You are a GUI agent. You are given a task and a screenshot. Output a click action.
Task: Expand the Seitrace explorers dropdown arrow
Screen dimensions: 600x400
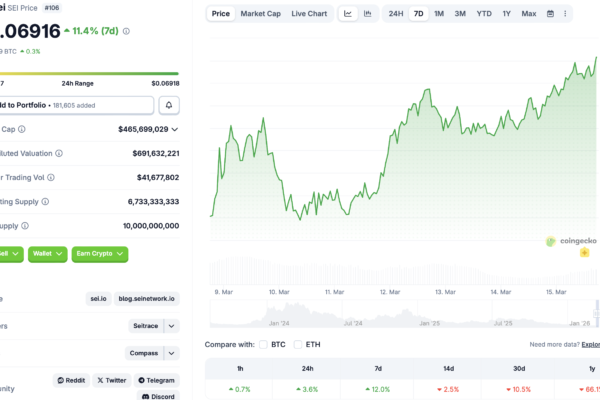pos(172,326)
